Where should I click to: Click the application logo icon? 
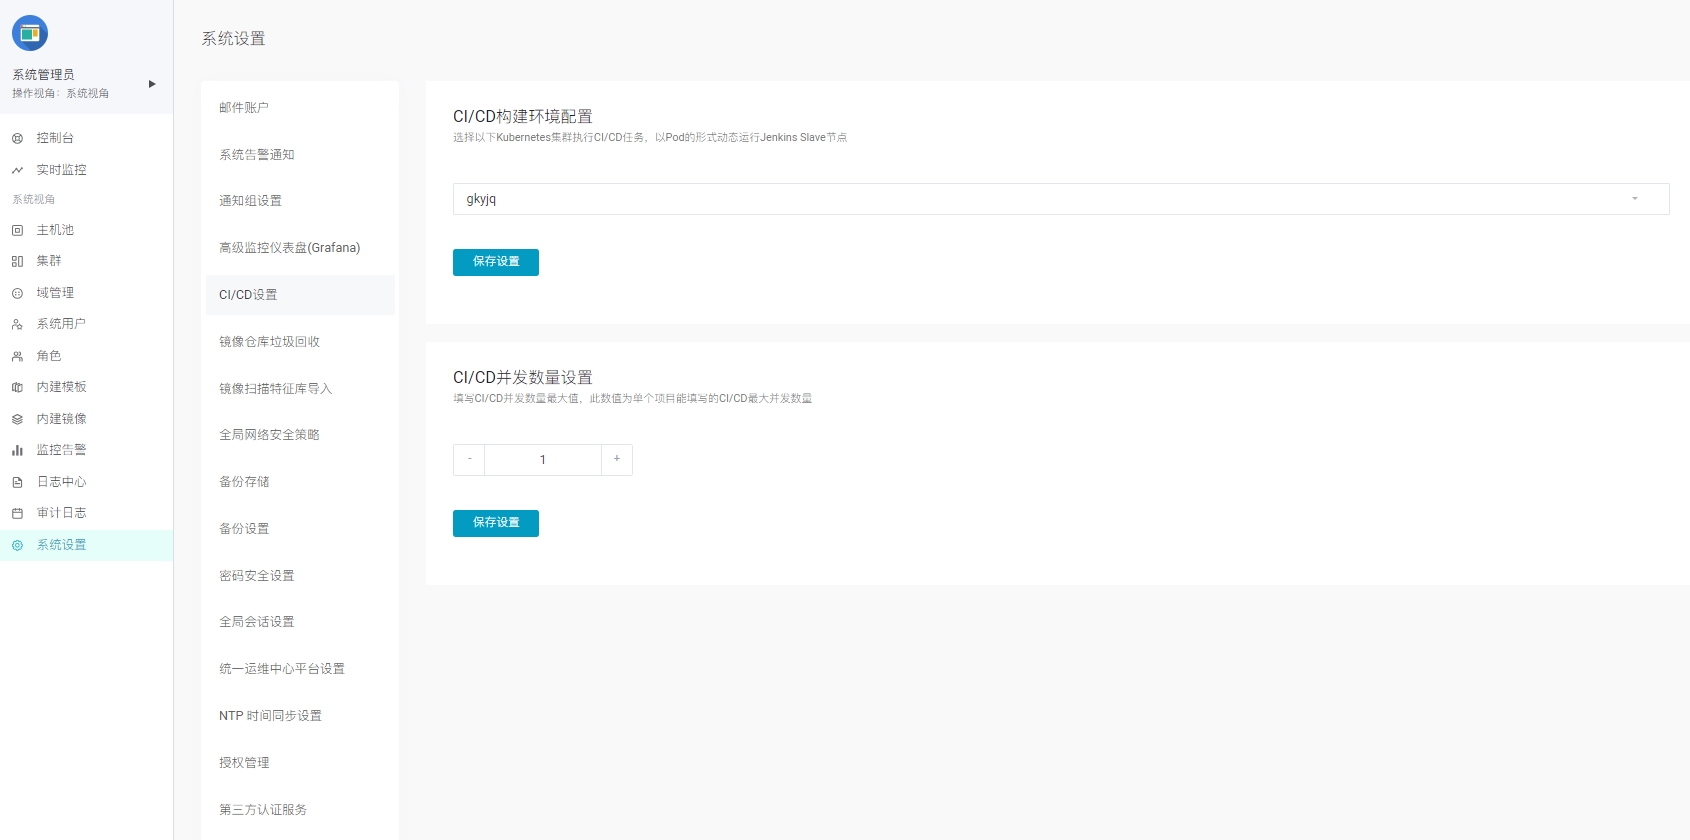[x=30, y=33]
